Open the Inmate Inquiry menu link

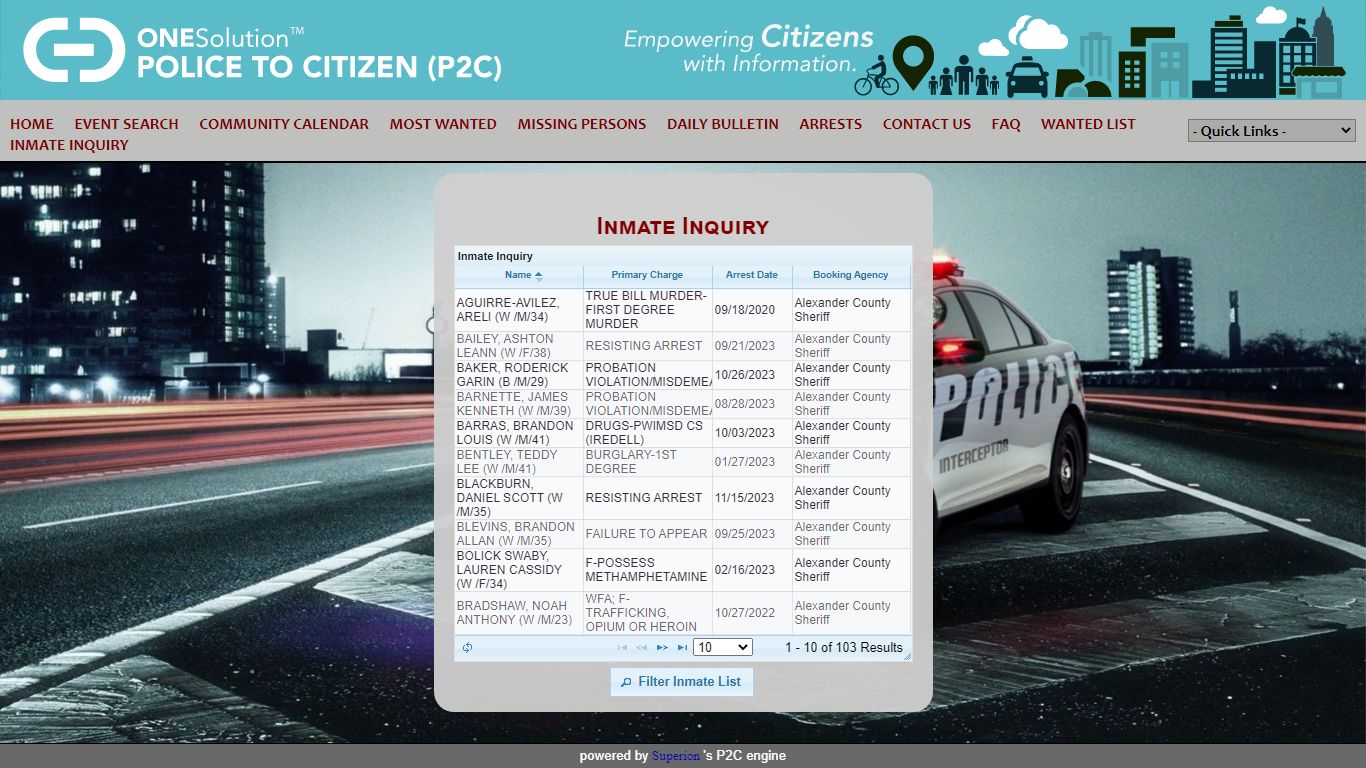(69, 145)
